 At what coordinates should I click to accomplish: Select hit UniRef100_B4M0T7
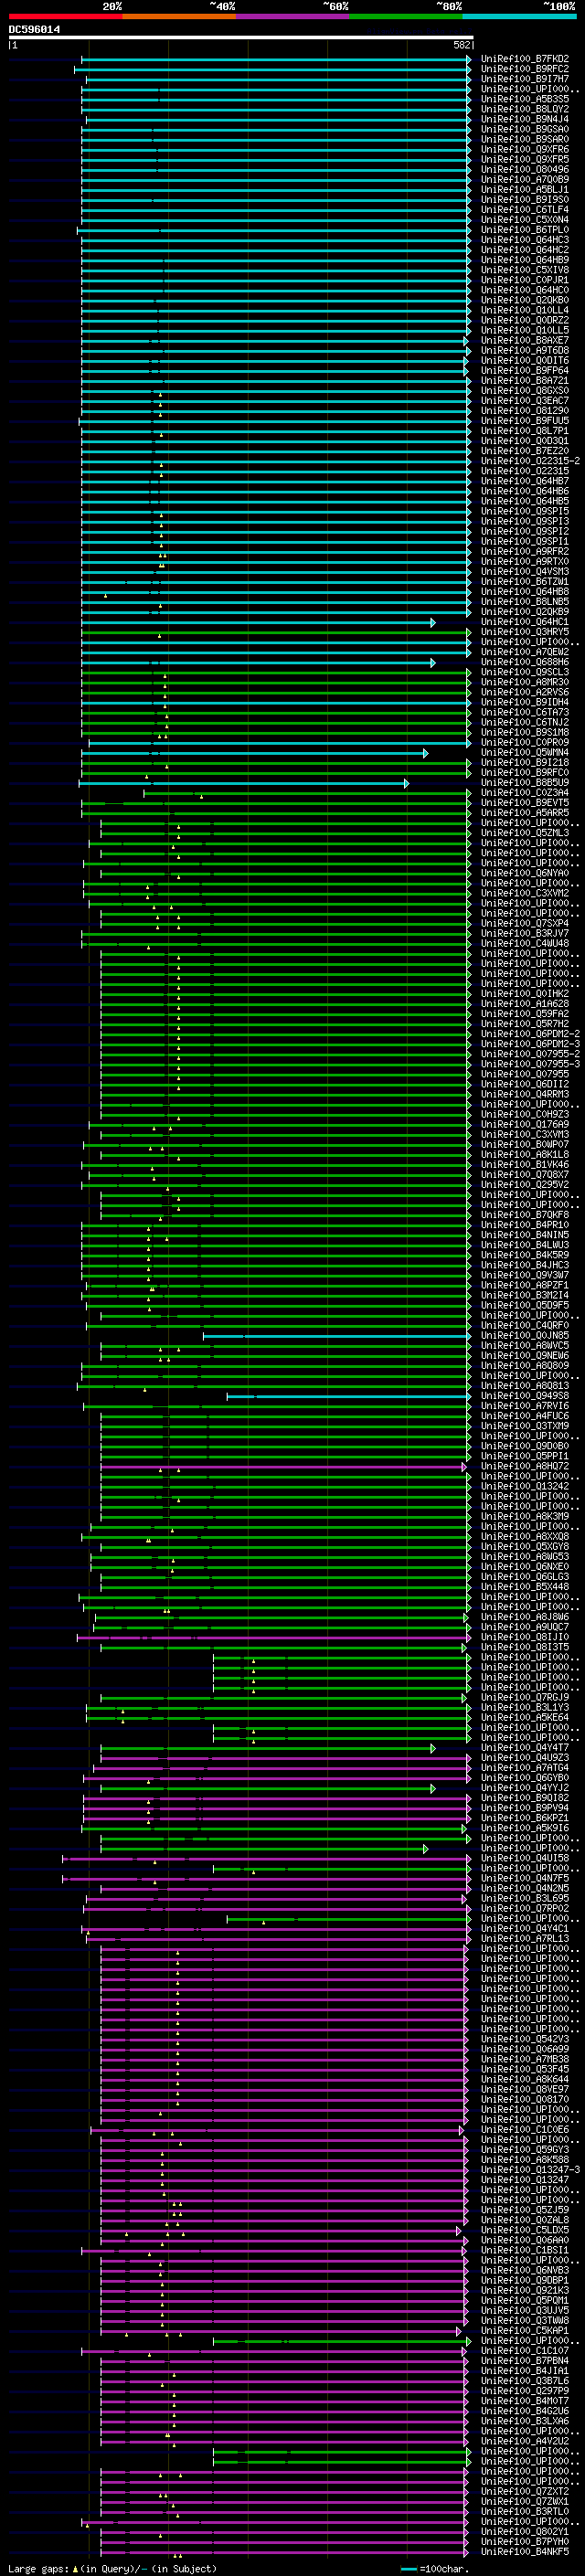(525, 2401)
